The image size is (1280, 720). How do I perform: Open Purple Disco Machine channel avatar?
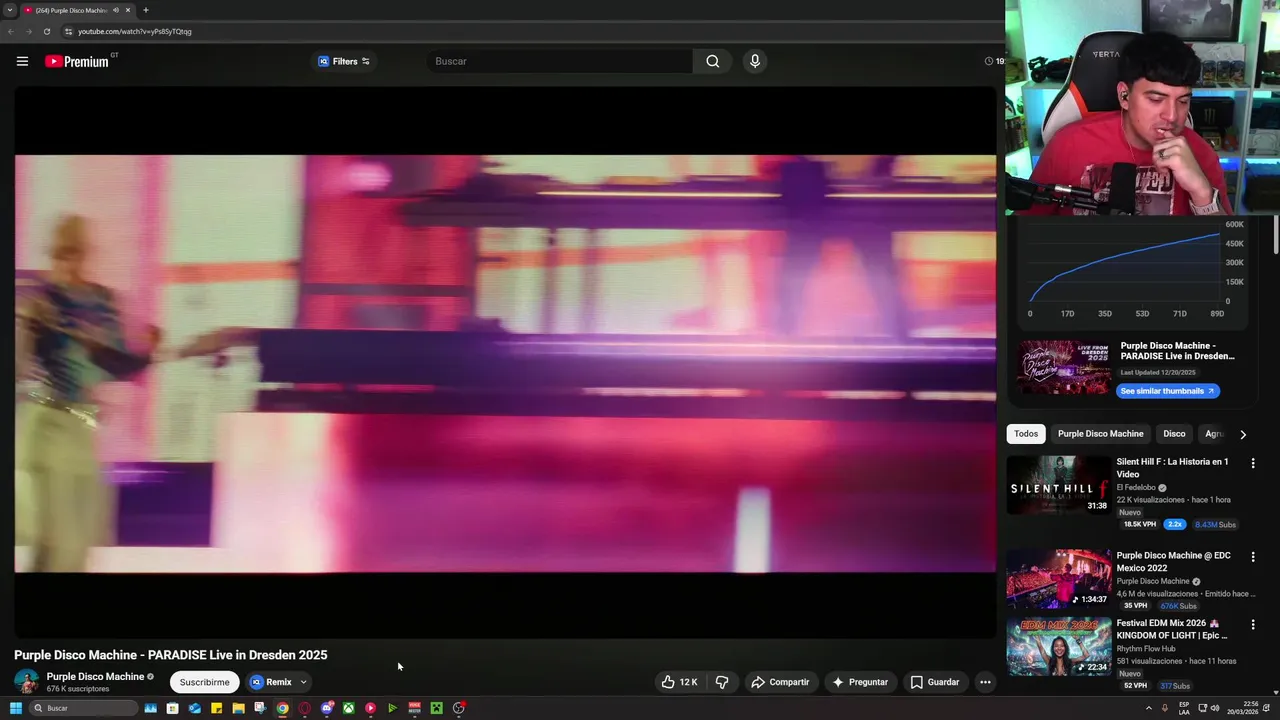coord(27,682)
